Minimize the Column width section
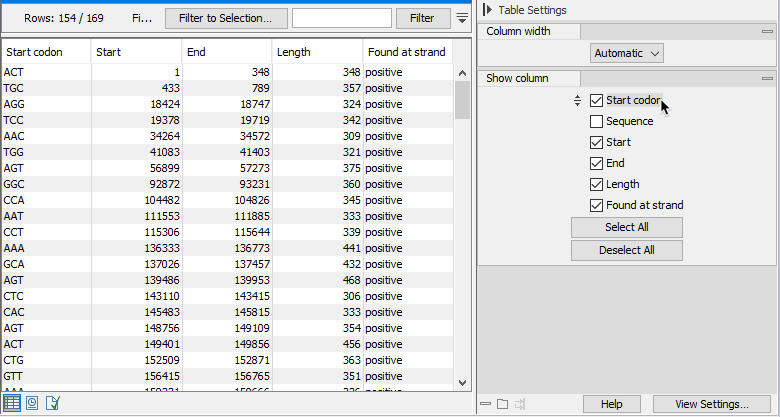This screenshot has height=417, width=780. pos(767,32)
